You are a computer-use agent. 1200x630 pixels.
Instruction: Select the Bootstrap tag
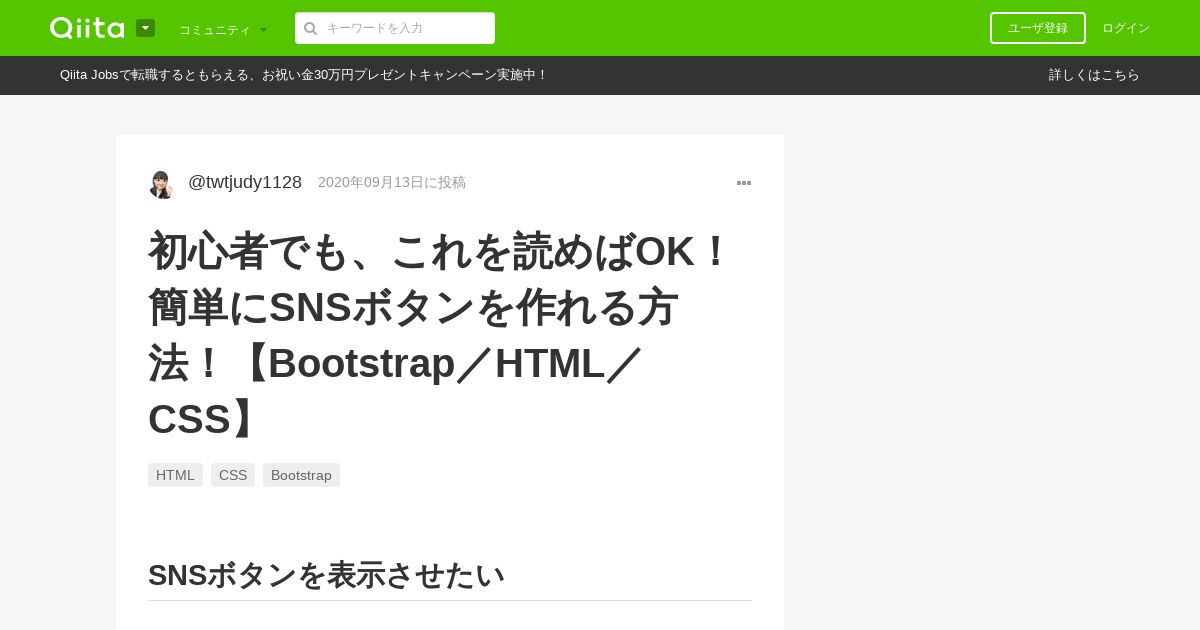[301, 475]
